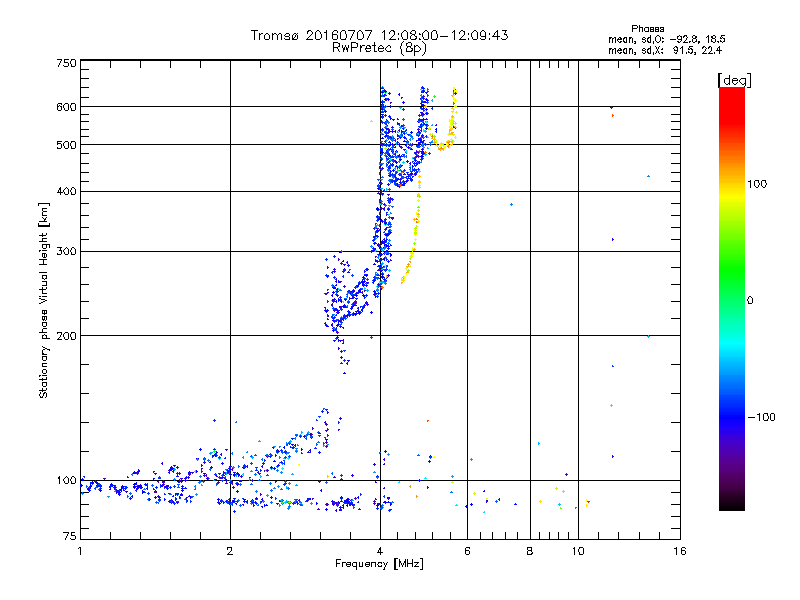The height and width of the screenshot is (600, 800).
Task: Click the X-axis label '2'
Action: pyautogui.click(x=230, y=551)
